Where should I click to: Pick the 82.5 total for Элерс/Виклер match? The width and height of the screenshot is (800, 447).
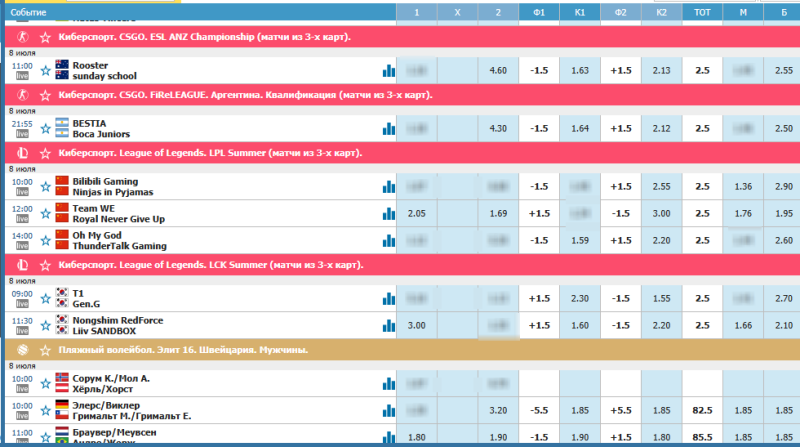(x=702, y=409)
